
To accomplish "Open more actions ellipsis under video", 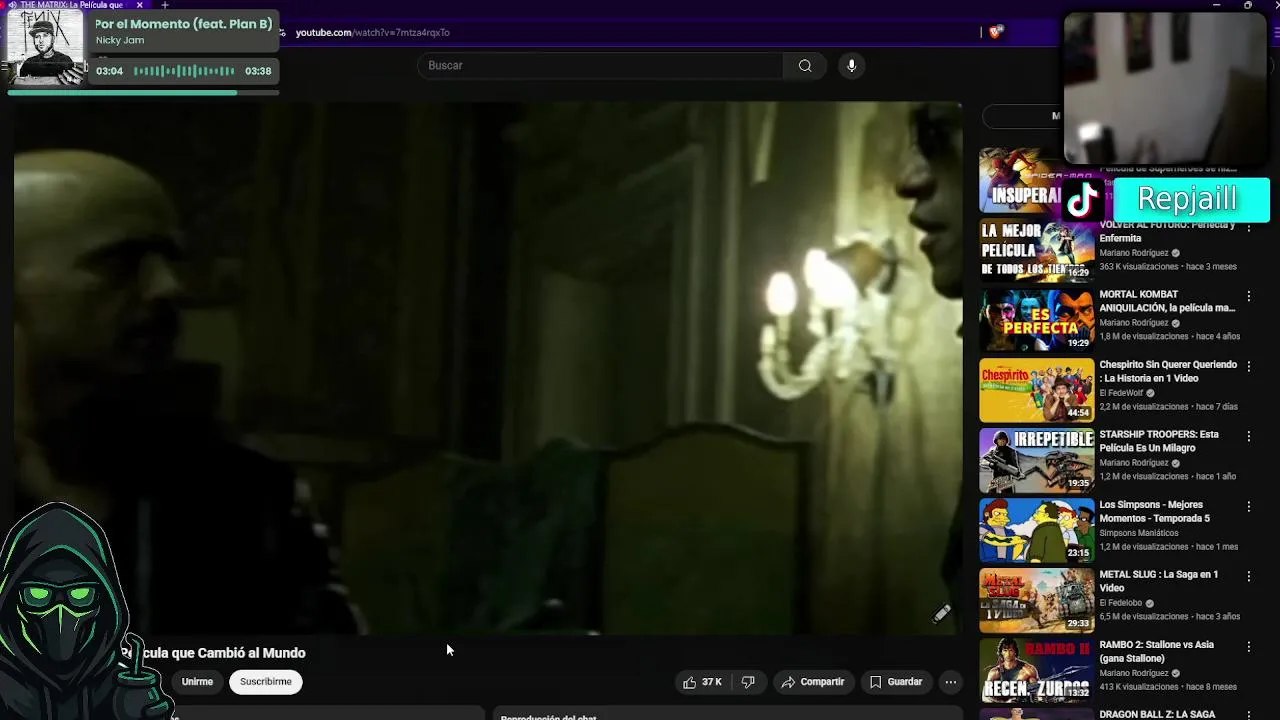I will pos(951,682).
